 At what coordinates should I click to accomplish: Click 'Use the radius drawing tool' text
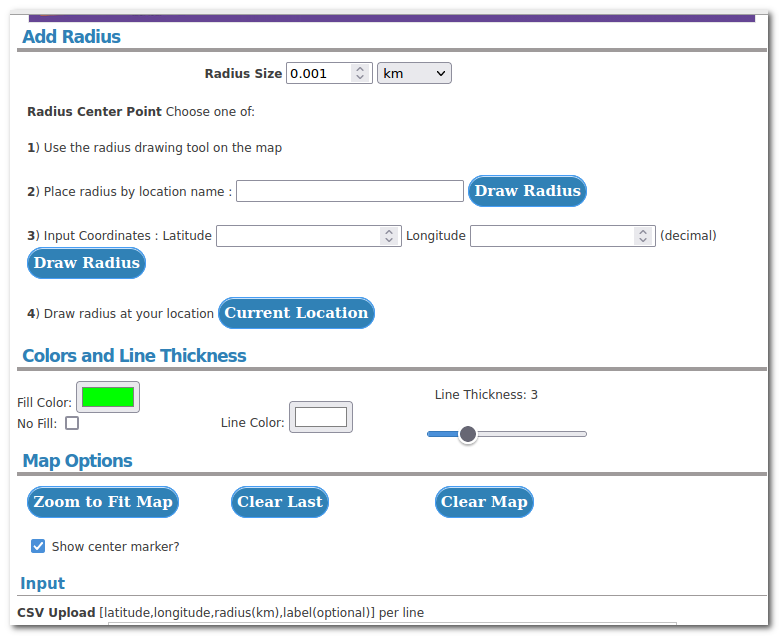tap(163, 148)
